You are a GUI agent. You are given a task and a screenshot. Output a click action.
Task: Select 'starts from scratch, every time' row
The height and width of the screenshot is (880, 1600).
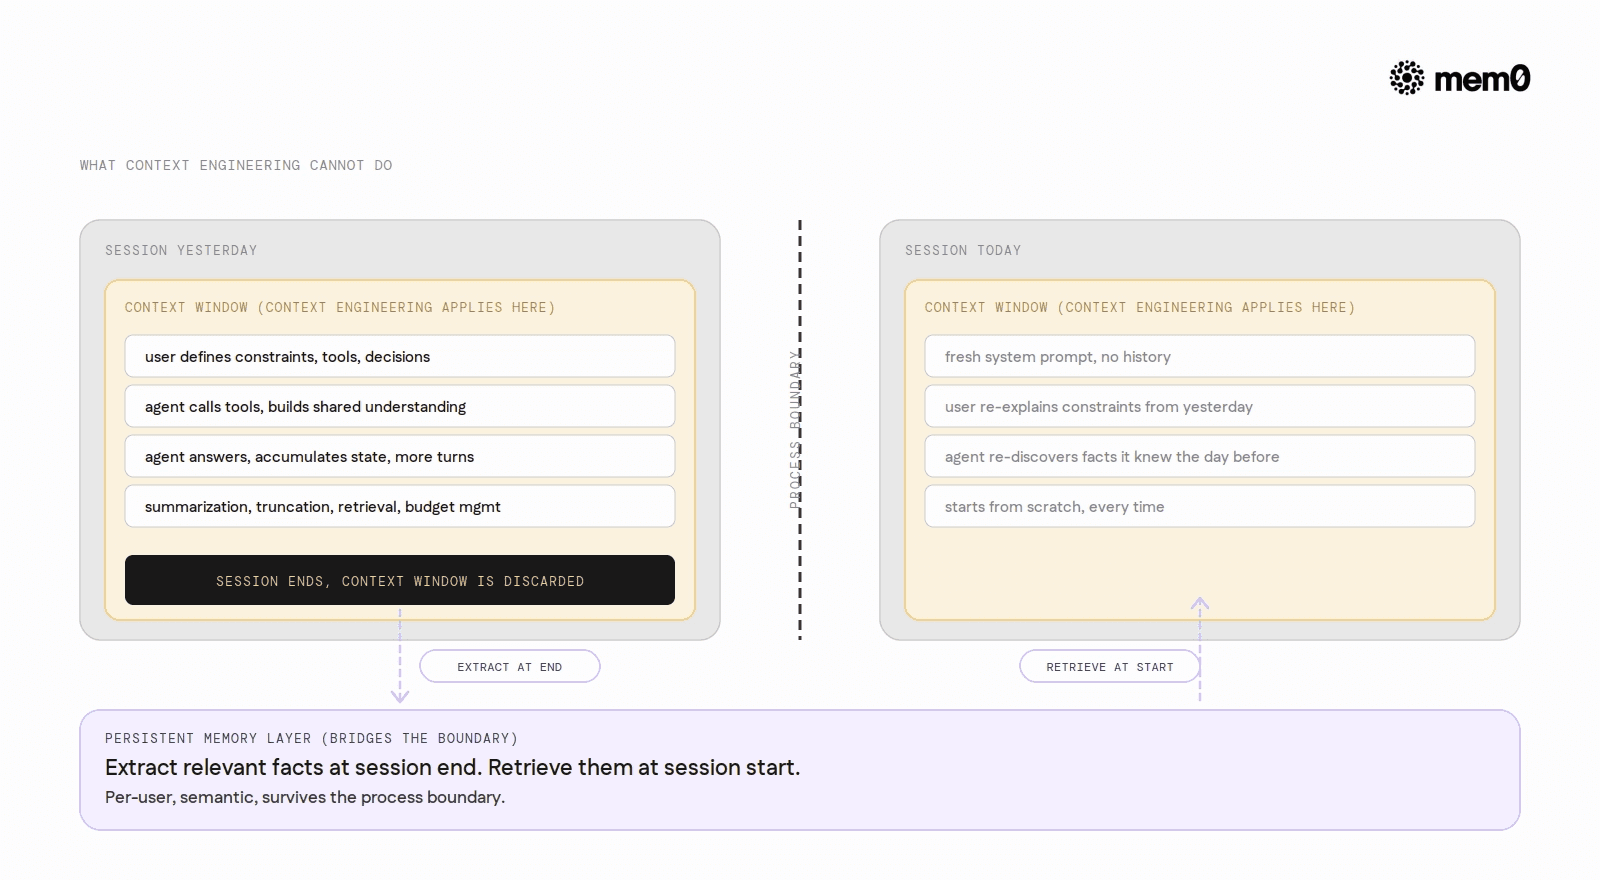point(1200,507)
